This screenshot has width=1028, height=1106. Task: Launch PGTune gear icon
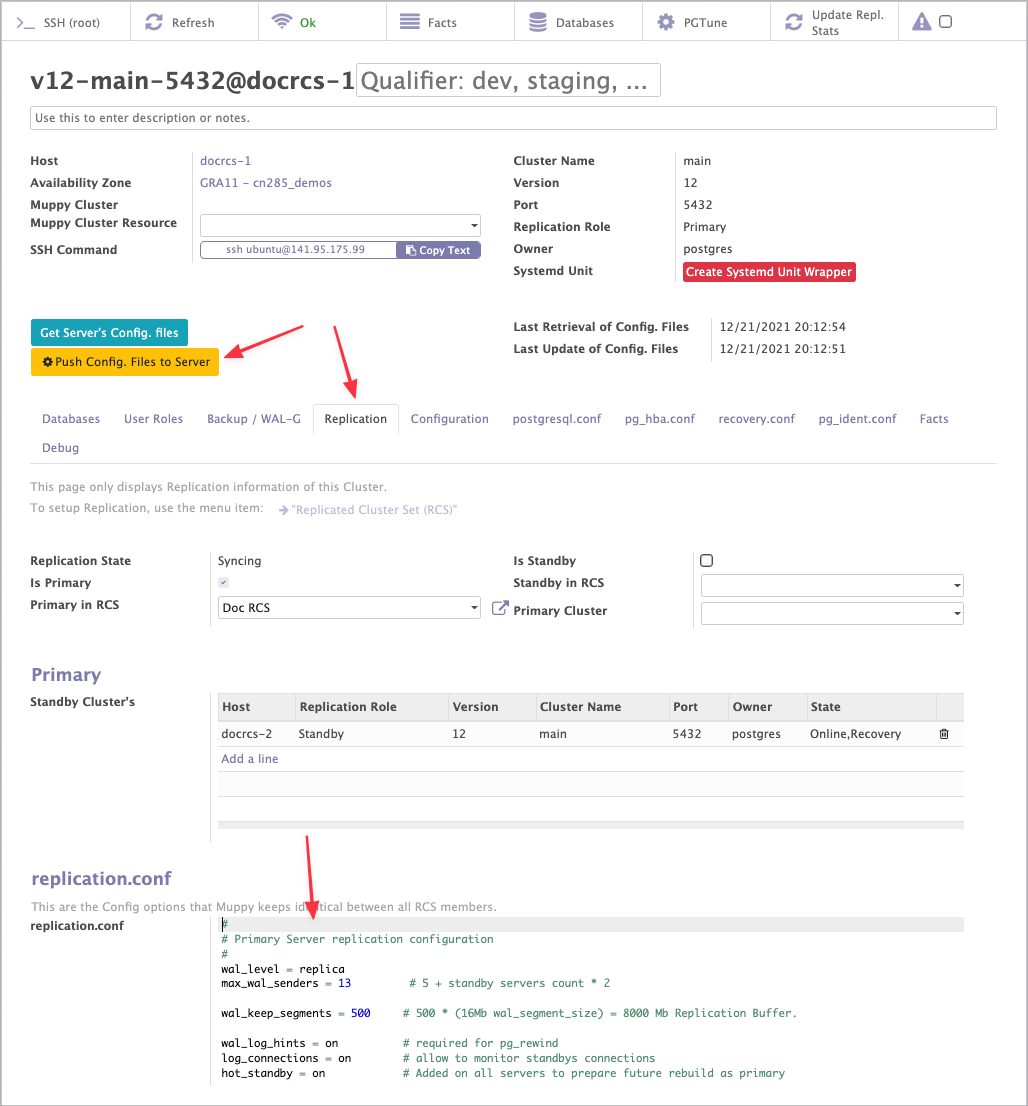click(x=665, y=22)
